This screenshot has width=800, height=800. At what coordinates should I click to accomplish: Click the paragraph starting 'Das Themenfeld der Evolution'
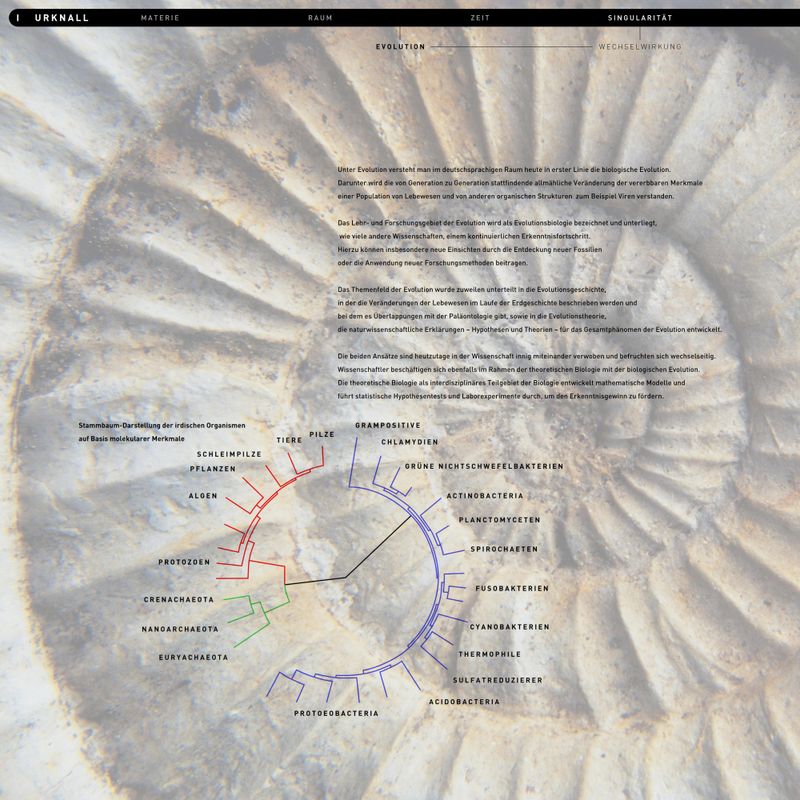point(530,309)
